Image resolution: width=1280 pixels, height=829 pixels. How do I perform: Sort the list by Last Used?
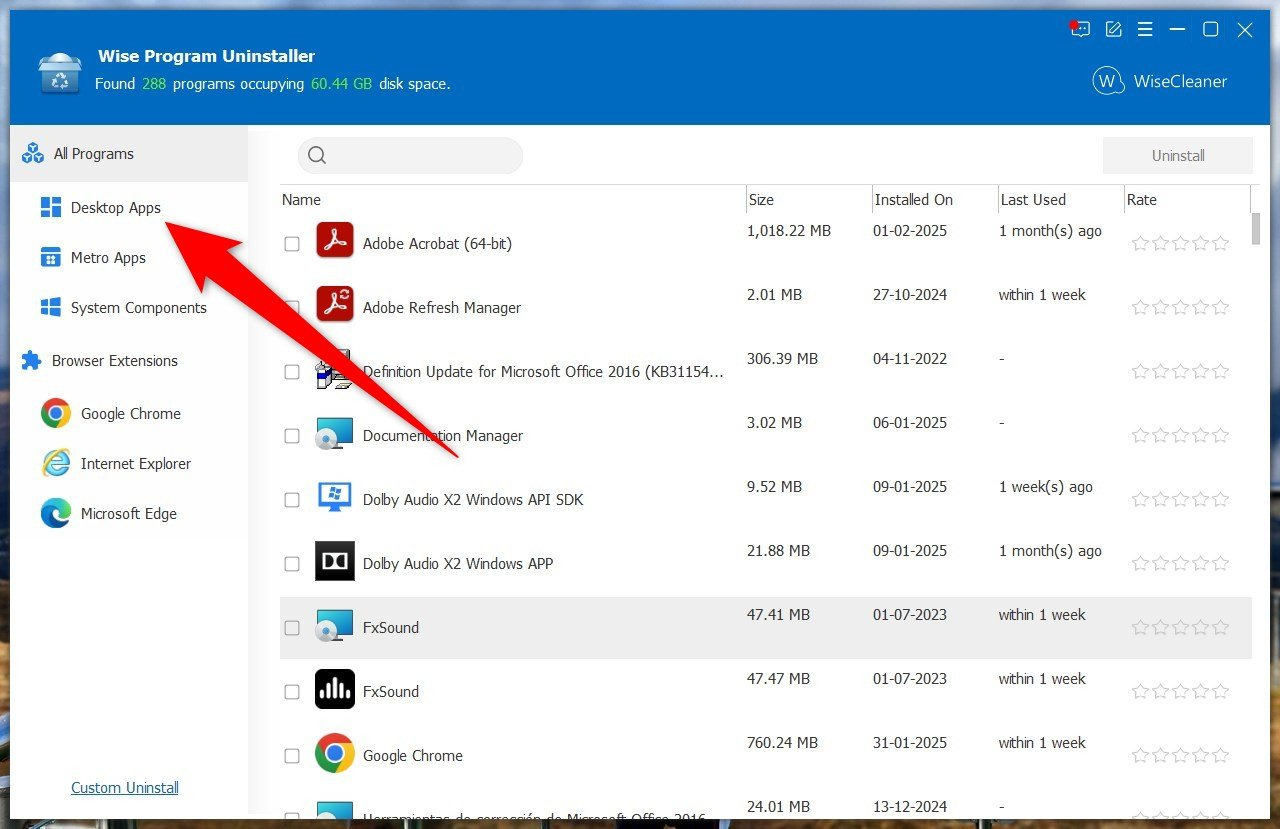coord(1033,199)
